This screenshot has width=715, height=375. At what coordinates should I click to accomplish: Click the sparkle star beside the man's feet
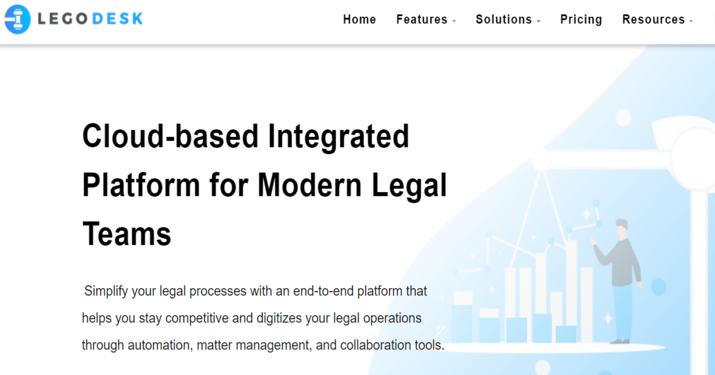(x=608, y=318)
